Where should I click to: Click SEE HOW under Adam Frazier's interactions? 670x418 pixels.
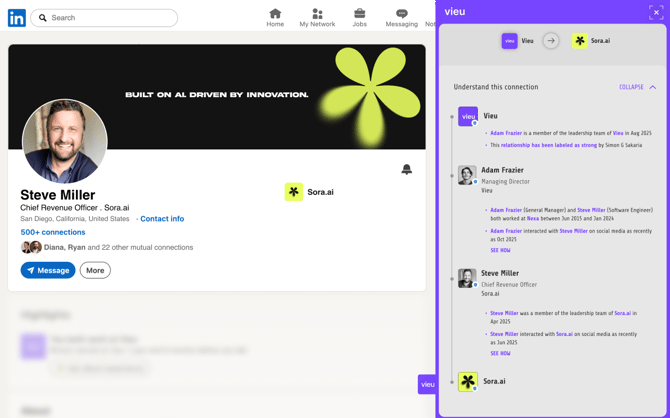pyautogui.click(x=500, y=250)
